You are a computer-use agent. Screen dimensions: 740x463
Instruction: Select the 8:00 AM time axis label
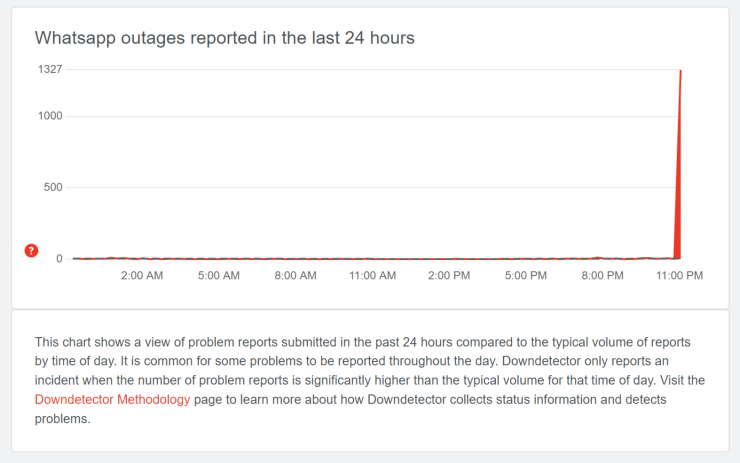pyautogui.click(x=296, y=276)
